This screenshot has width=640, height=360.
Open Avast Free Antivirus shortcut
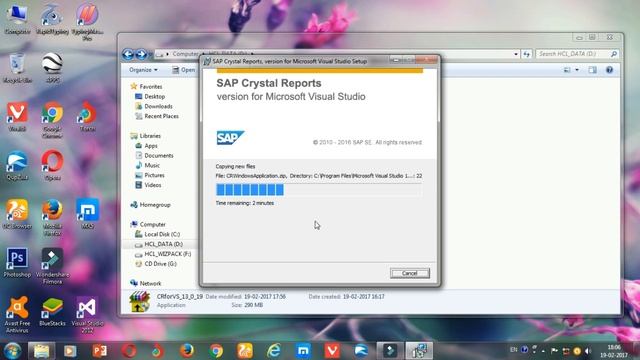(x=17, y=314)
